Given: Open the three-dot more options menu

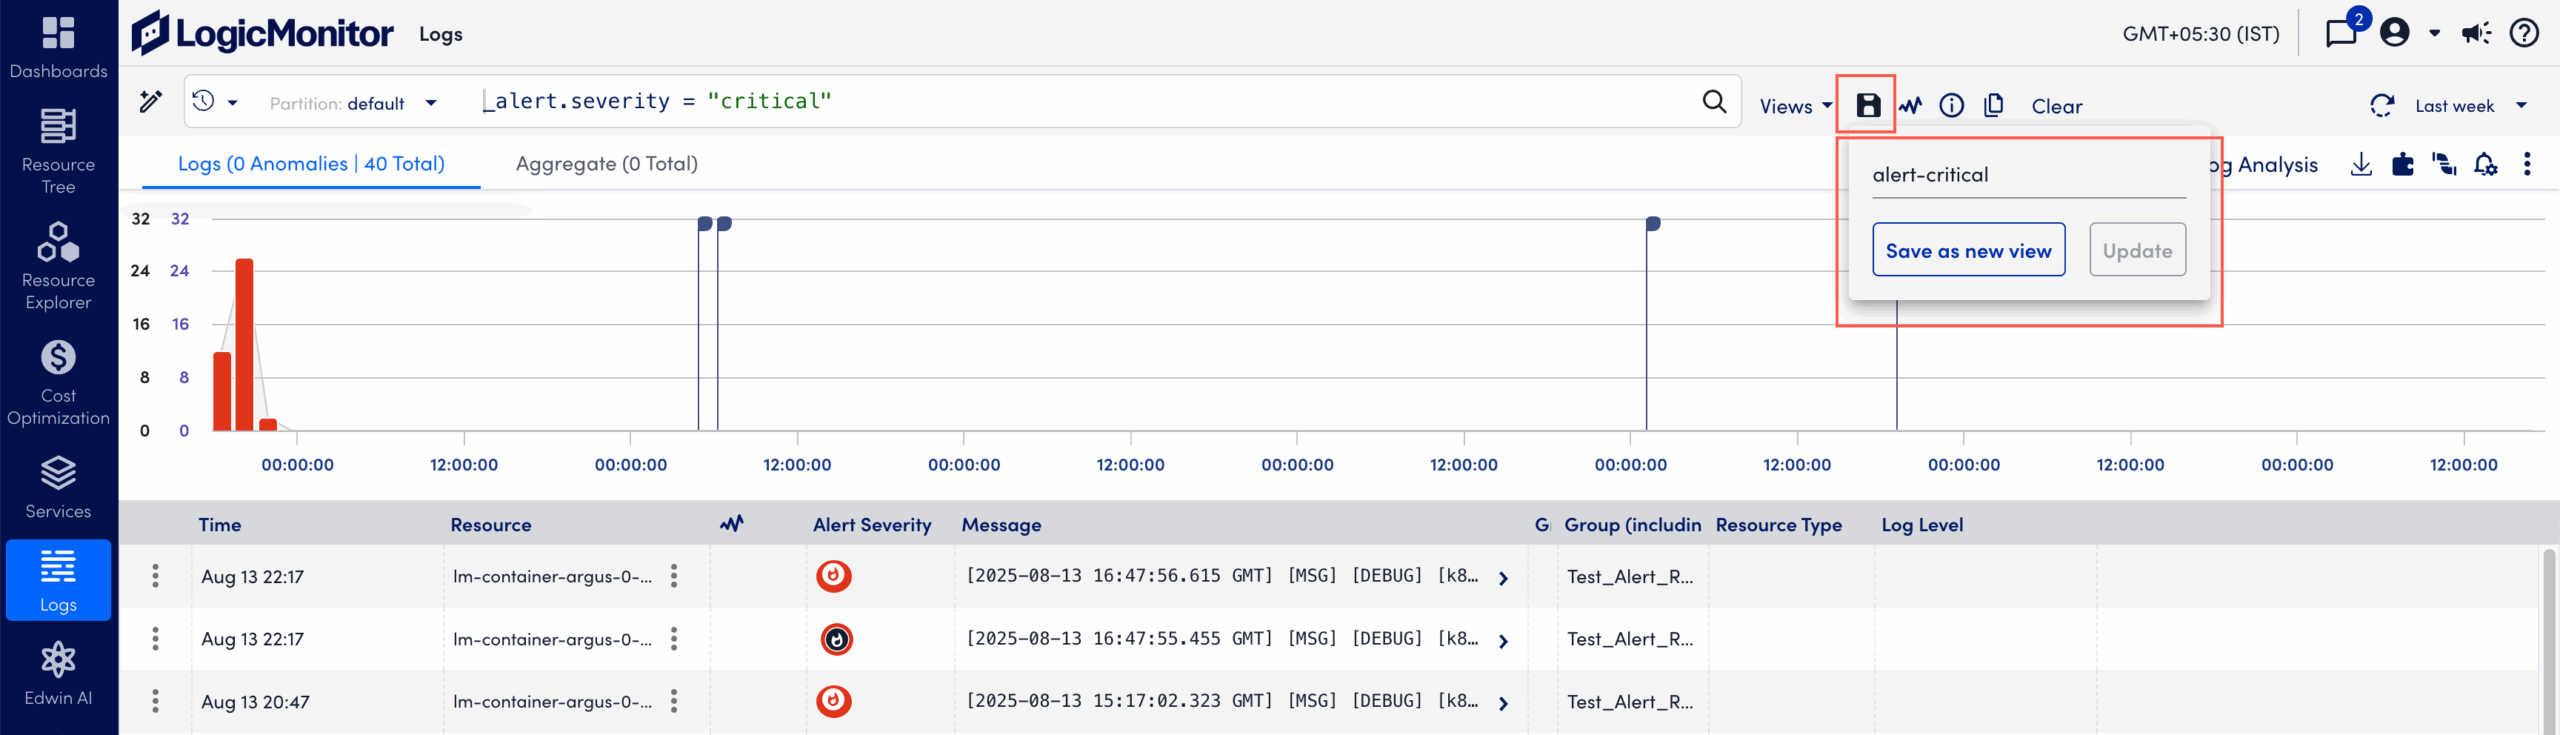Looking at the screenshot, I should click(x=2527, y=164).
